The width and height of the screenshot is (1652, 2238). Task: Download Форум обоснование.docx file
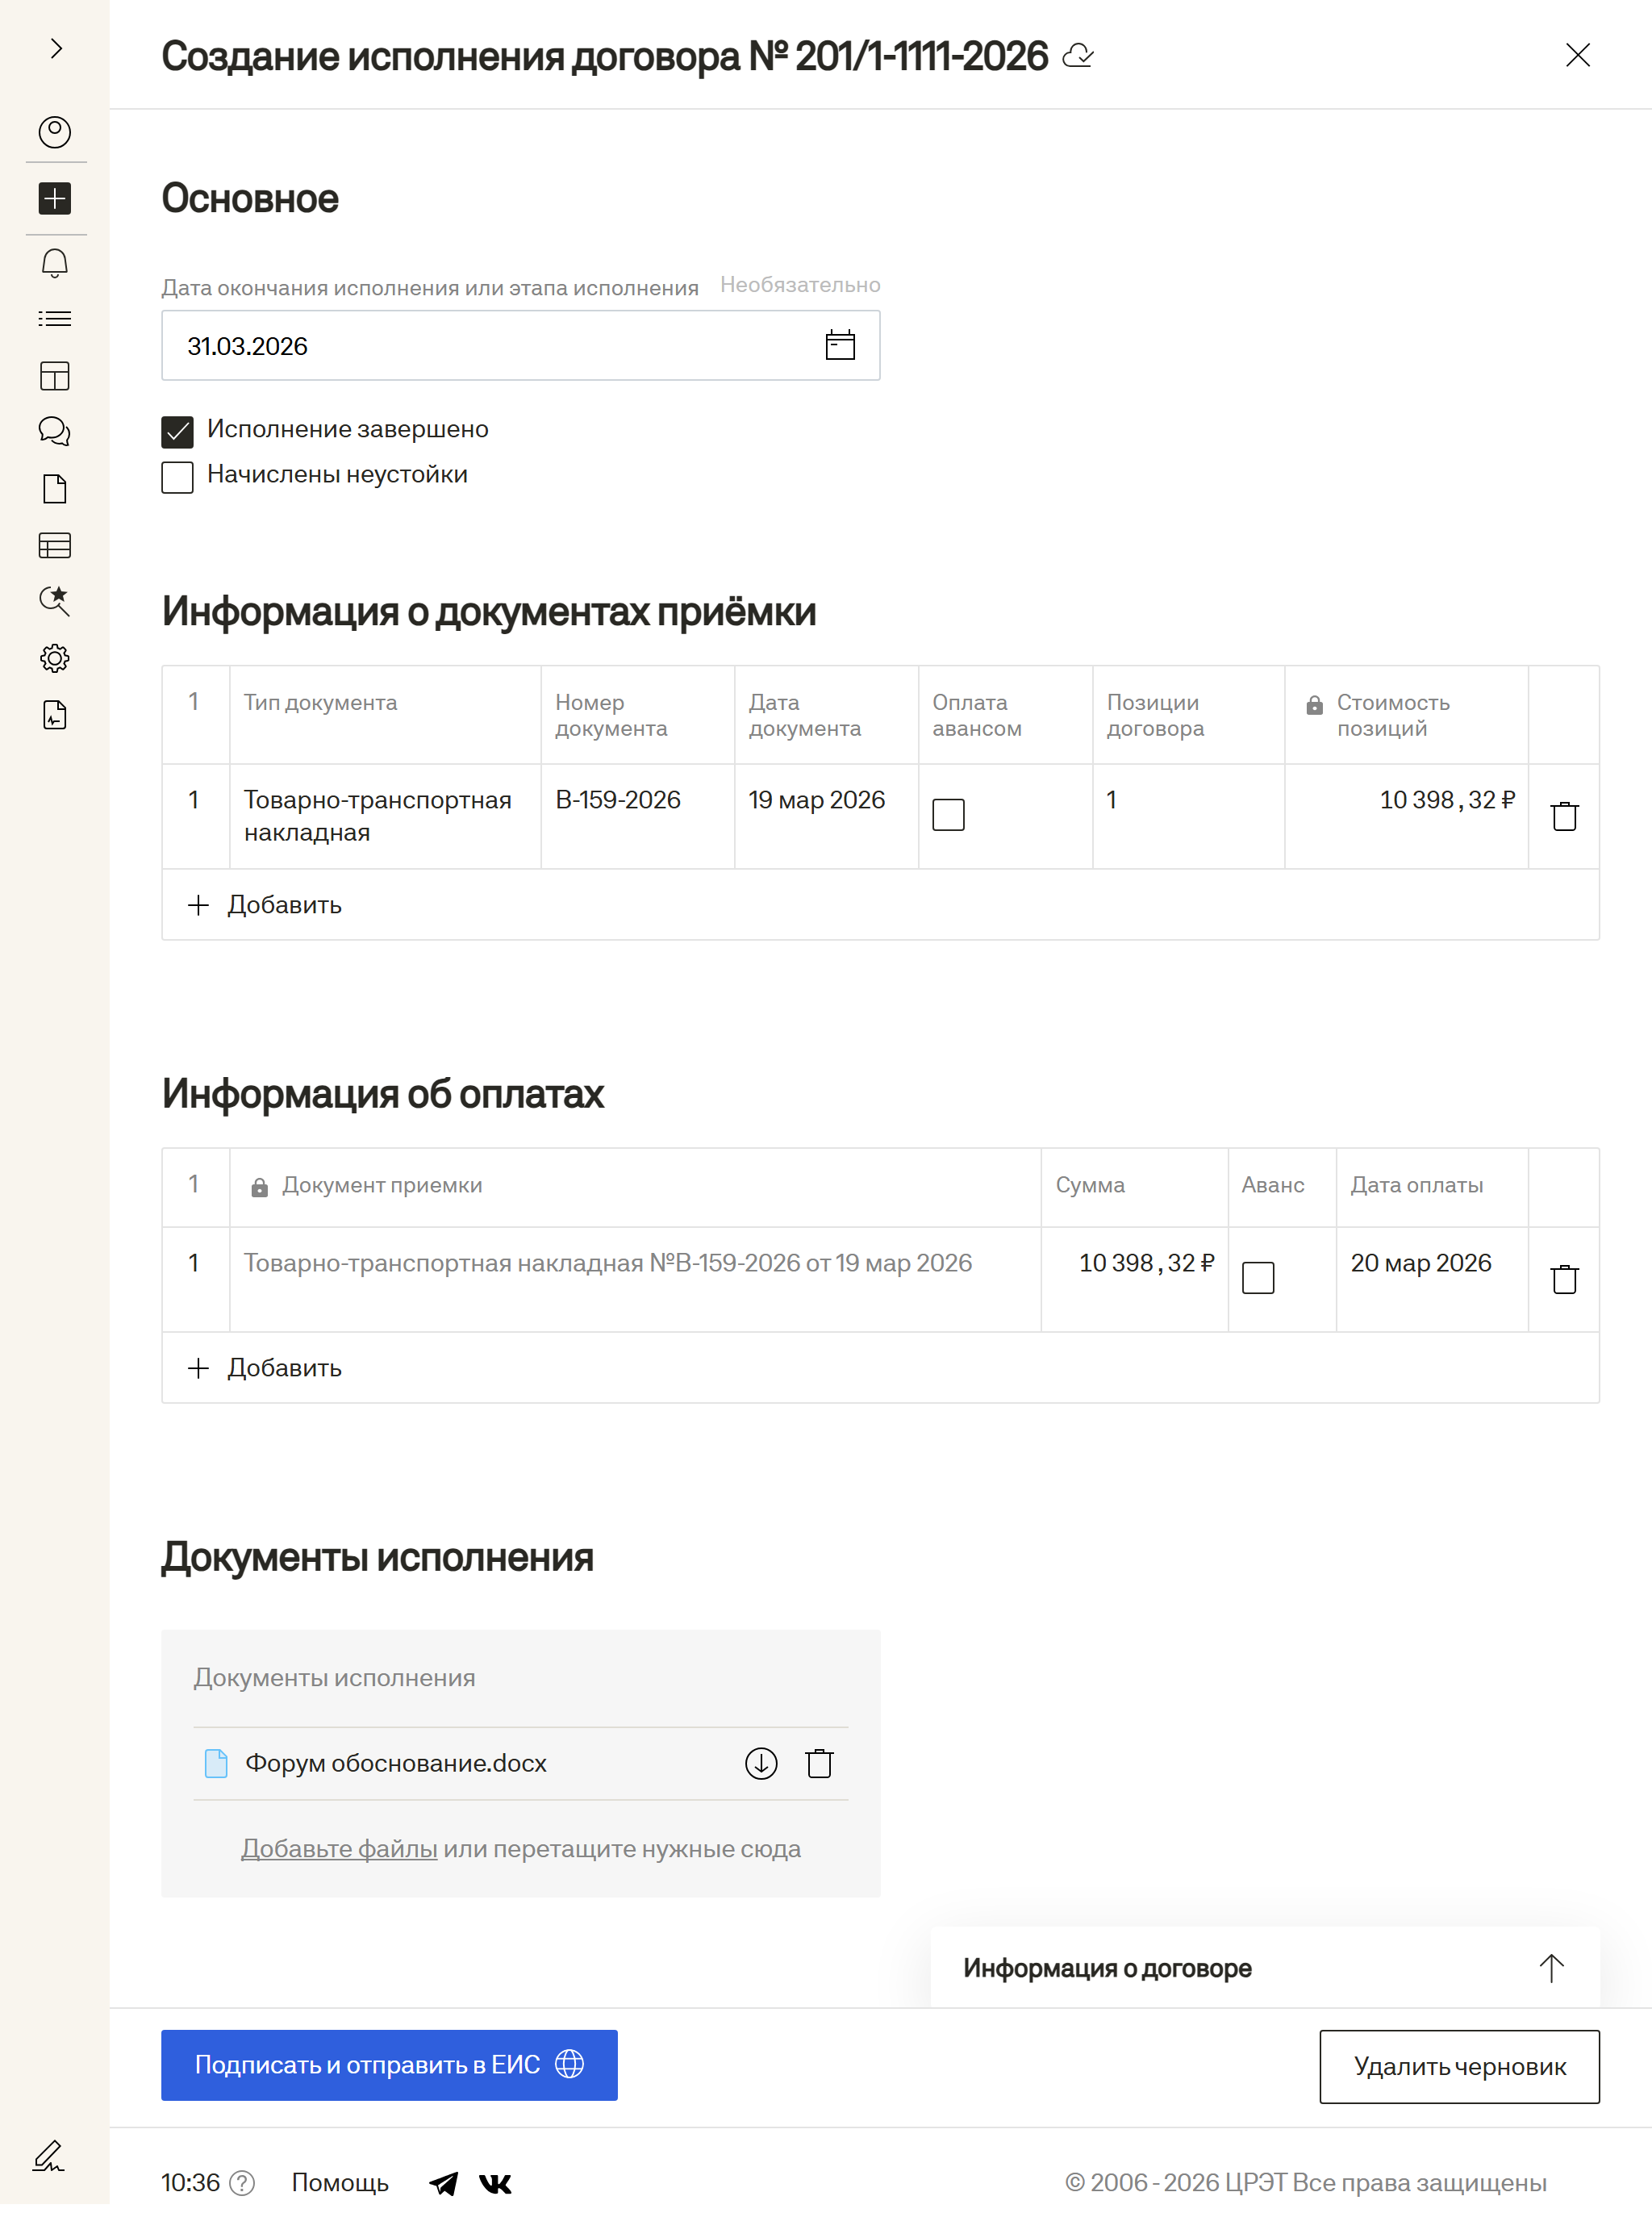(x=761, y=1763)
